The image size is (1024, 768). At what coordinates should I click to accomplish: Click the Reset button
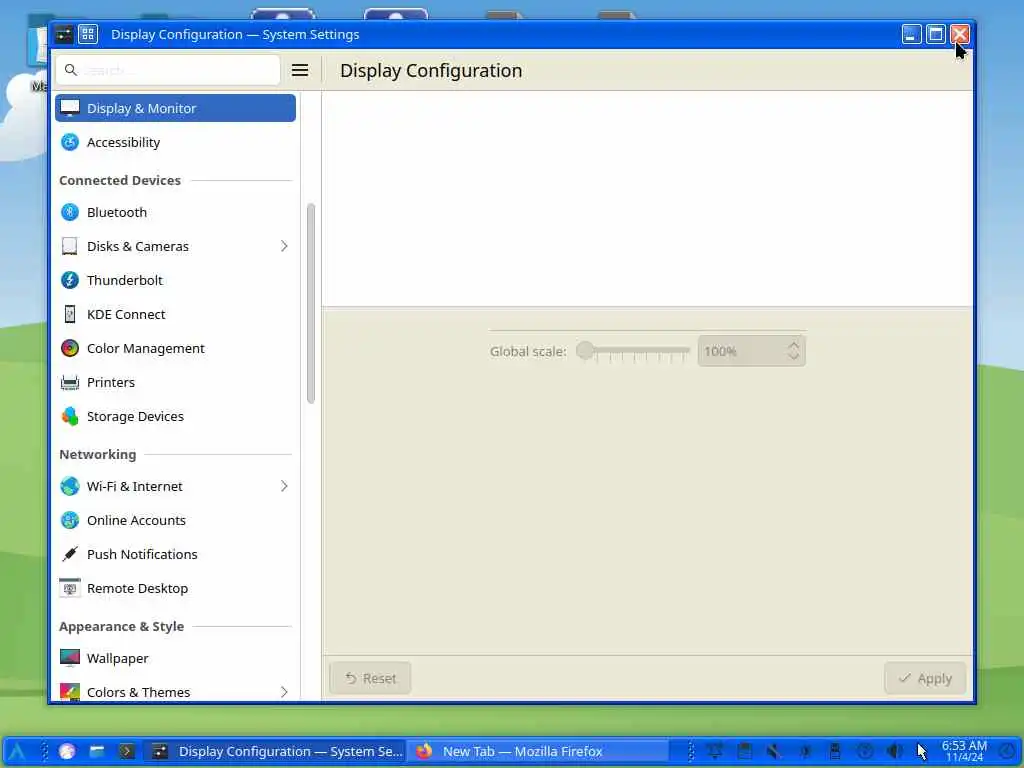370,679
